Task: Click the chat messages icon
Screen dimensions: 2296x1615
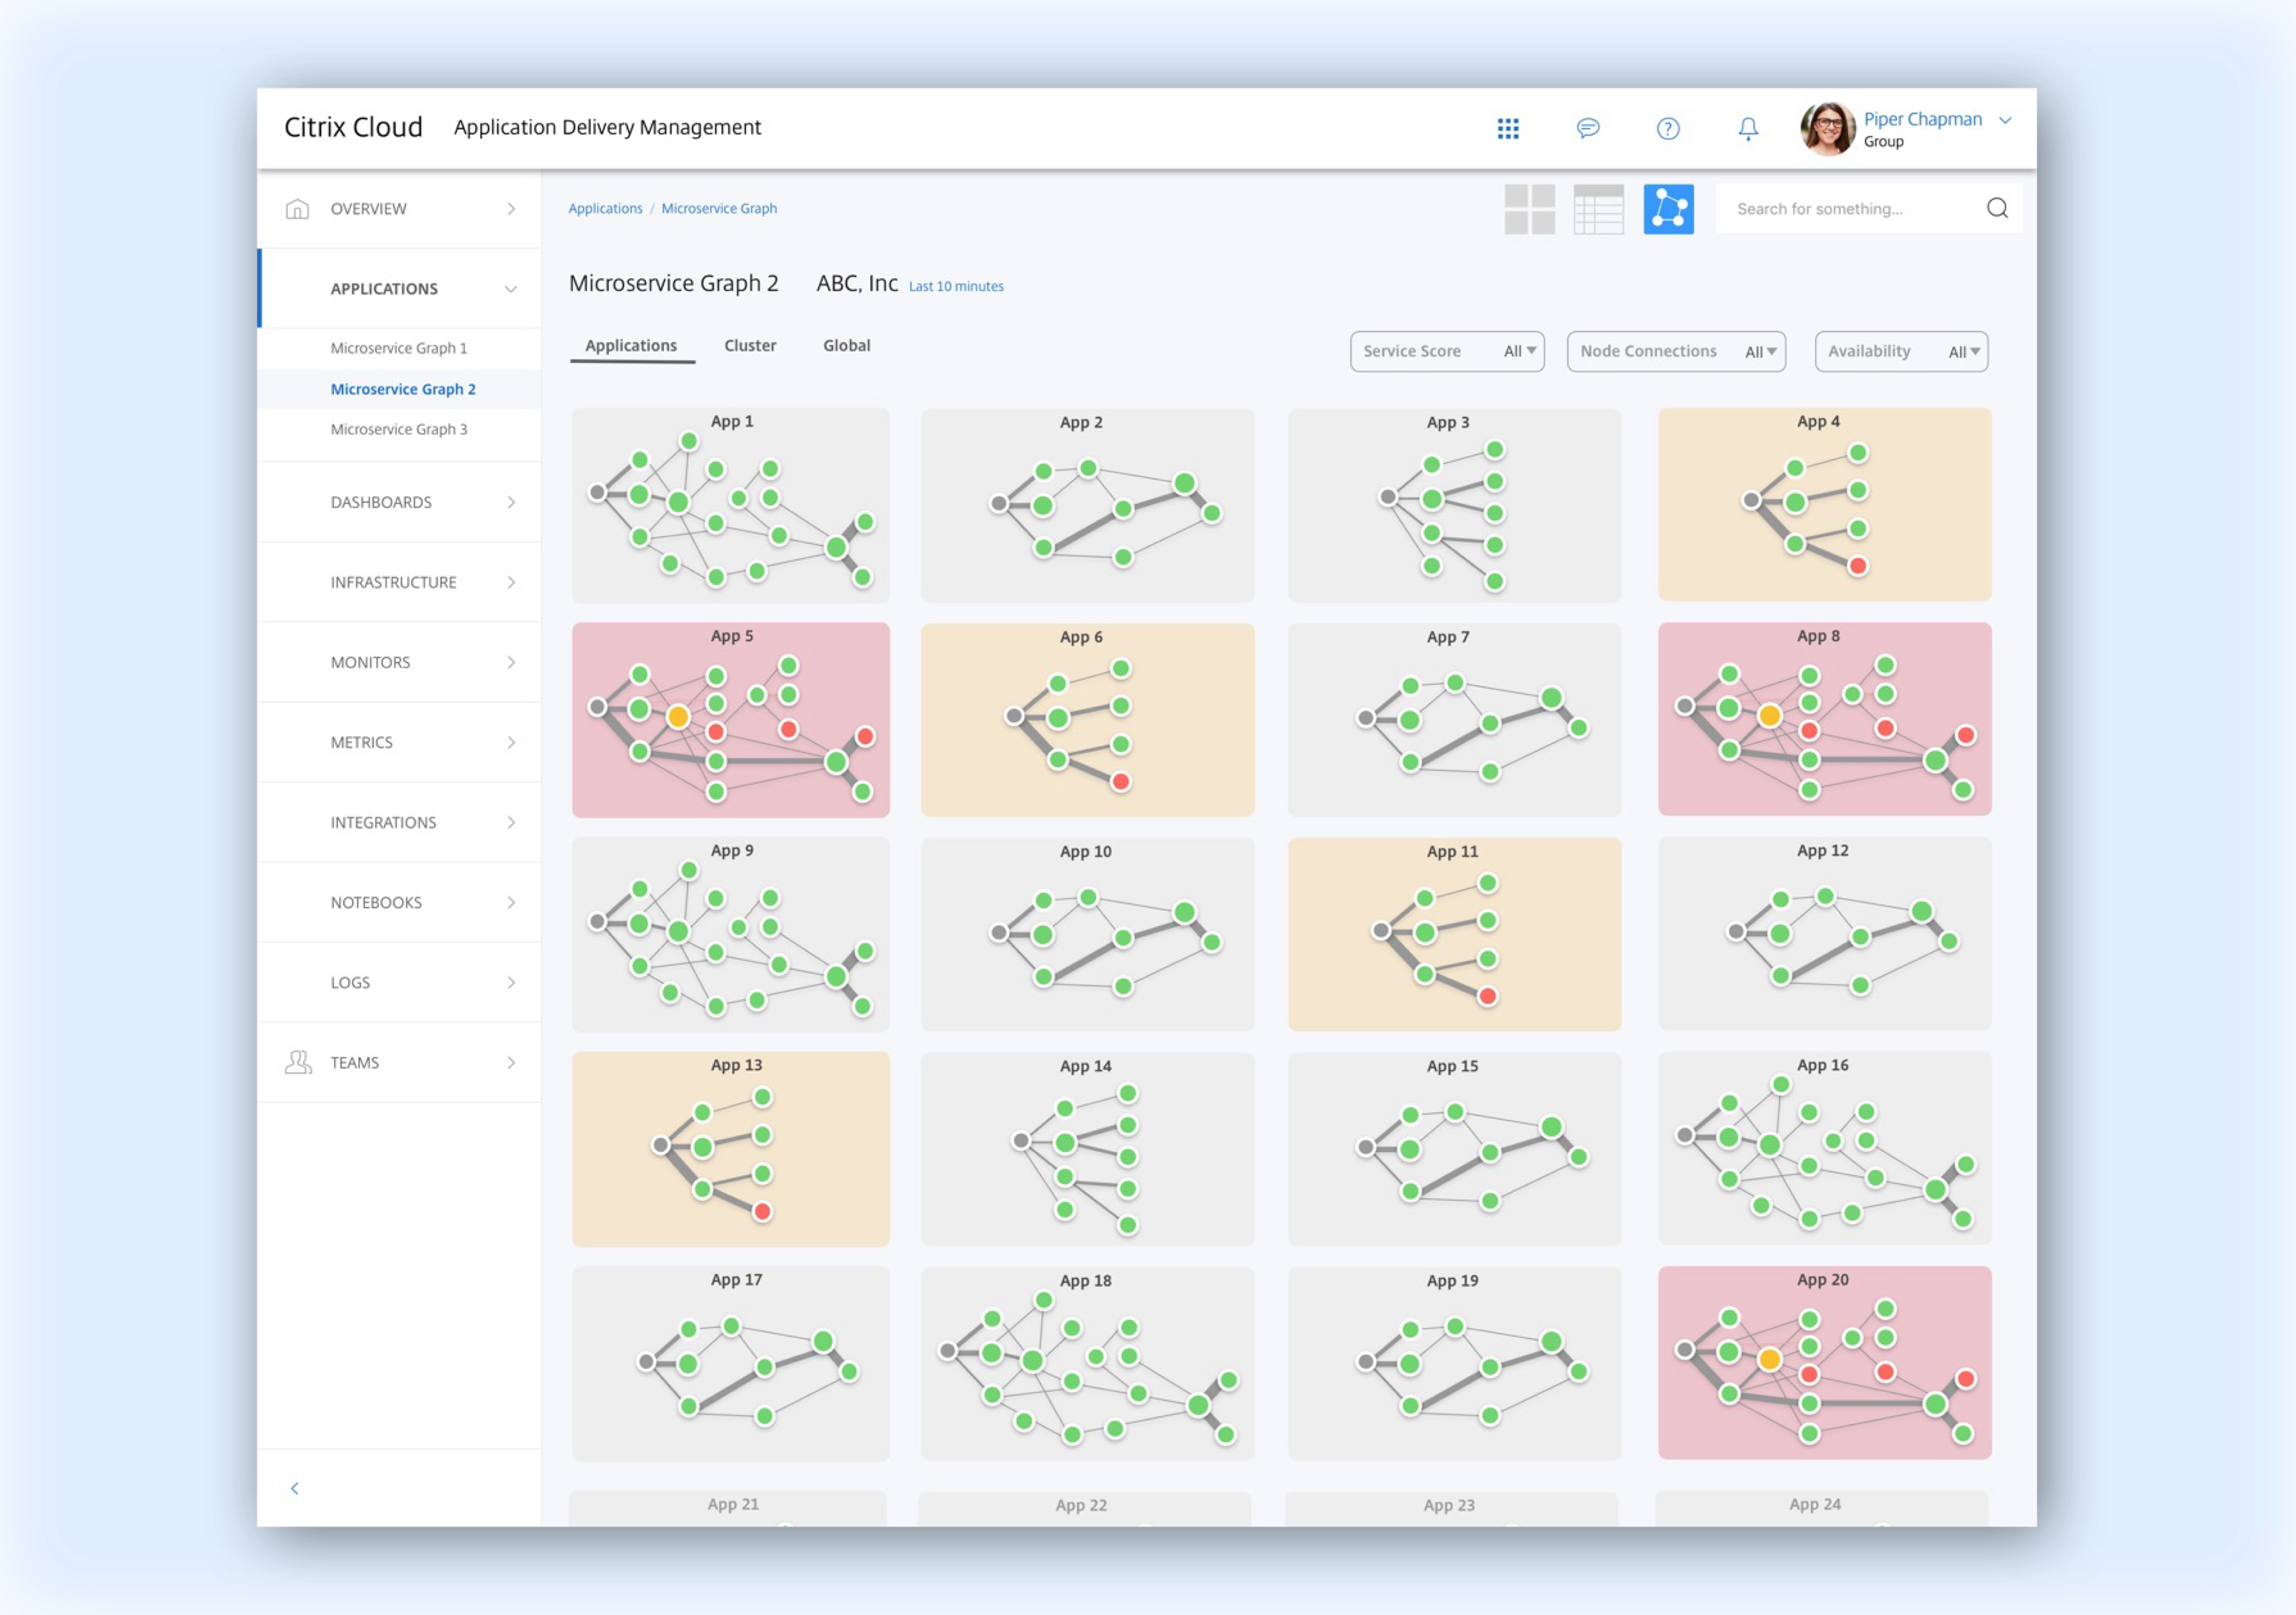Action: click(x=1588, y=128)
